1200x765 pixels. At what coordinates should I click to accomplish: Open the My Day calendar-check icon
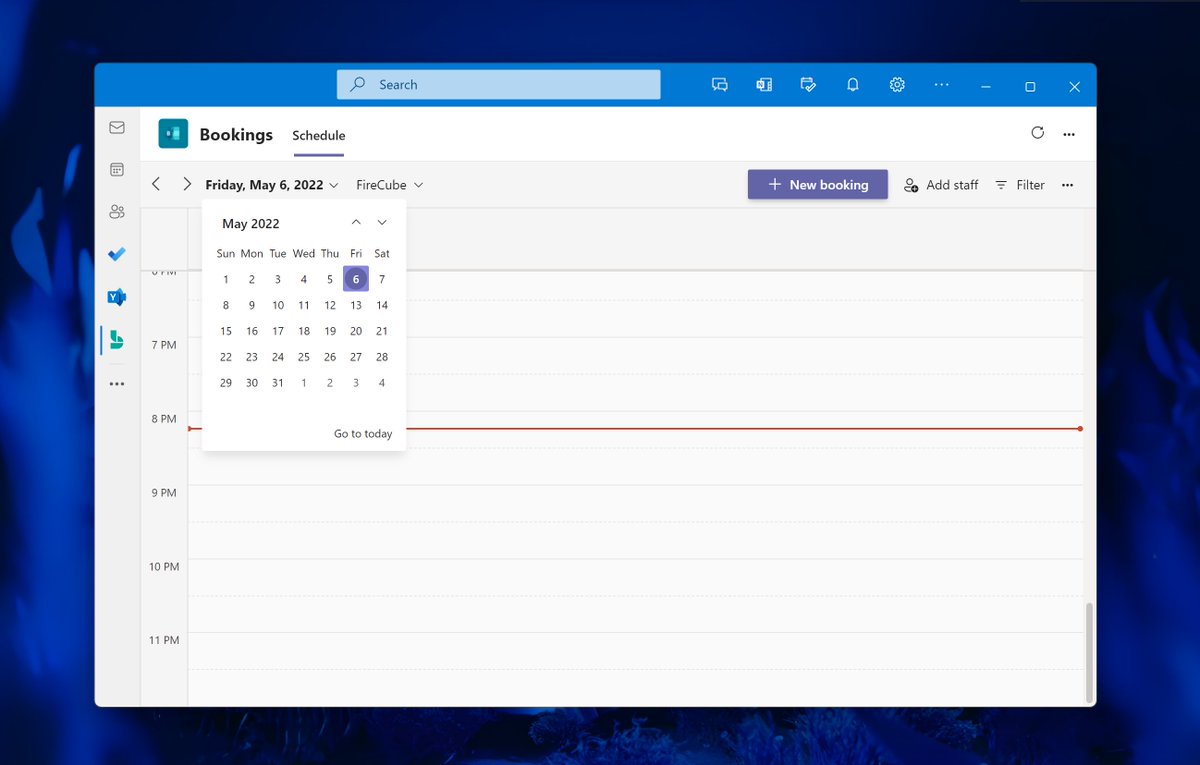click(x=808, y=85)
